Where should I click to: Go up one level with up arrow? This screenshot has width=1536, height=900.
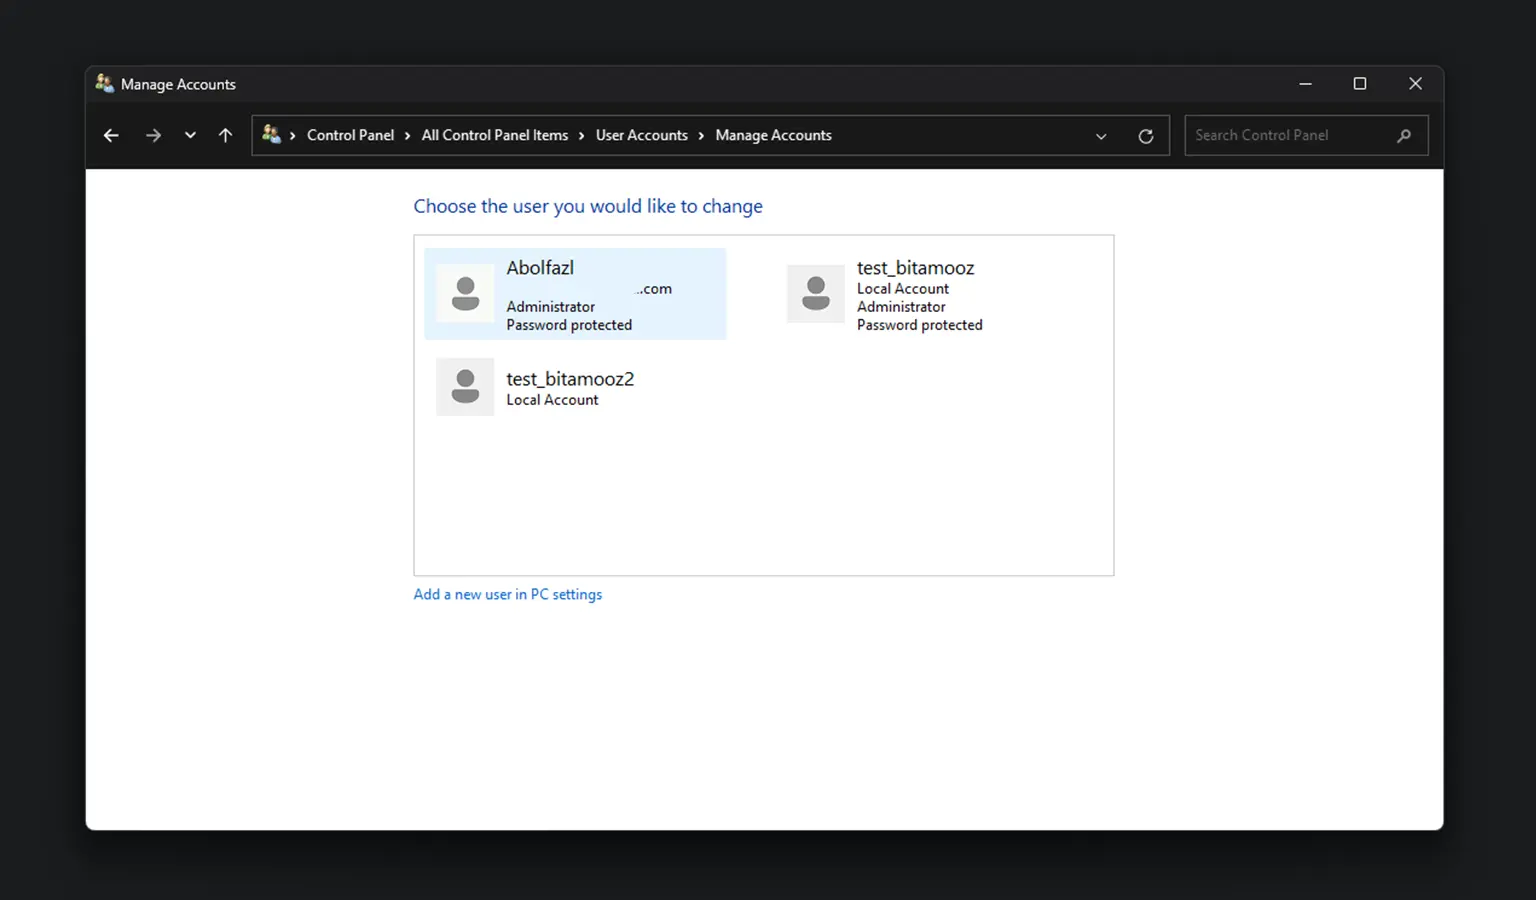click(226, 136)
